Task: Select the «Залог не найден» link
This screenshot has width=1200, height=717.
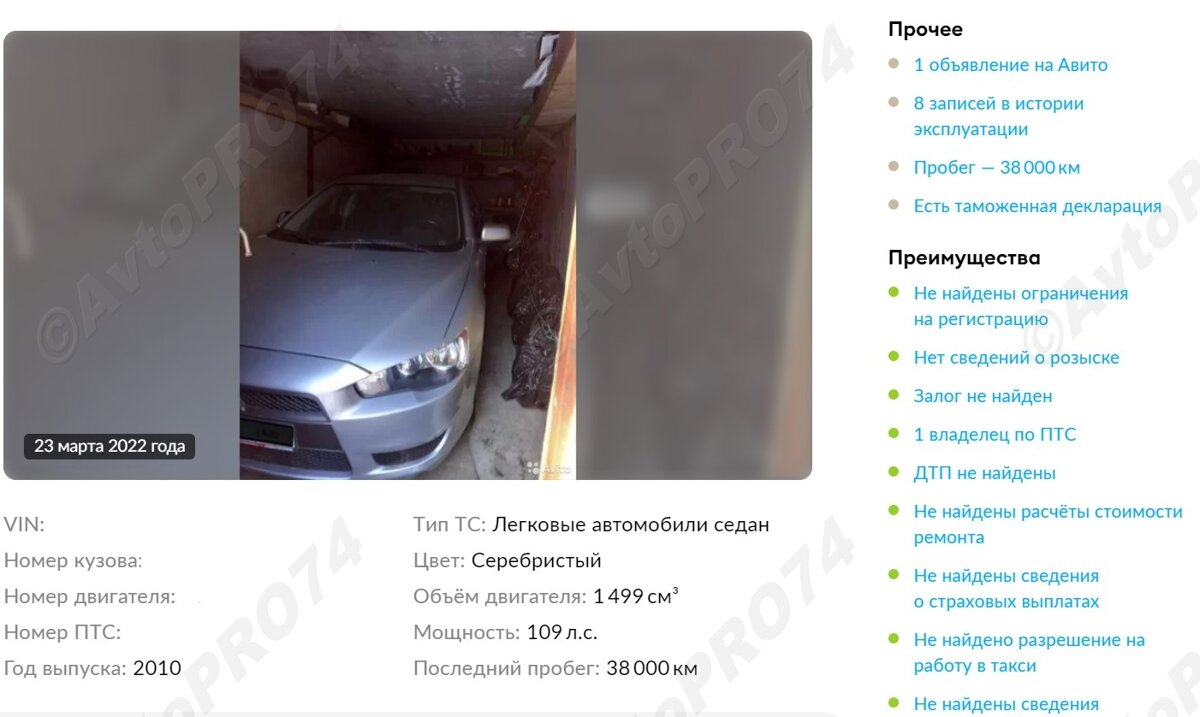Action: point(982,396)
